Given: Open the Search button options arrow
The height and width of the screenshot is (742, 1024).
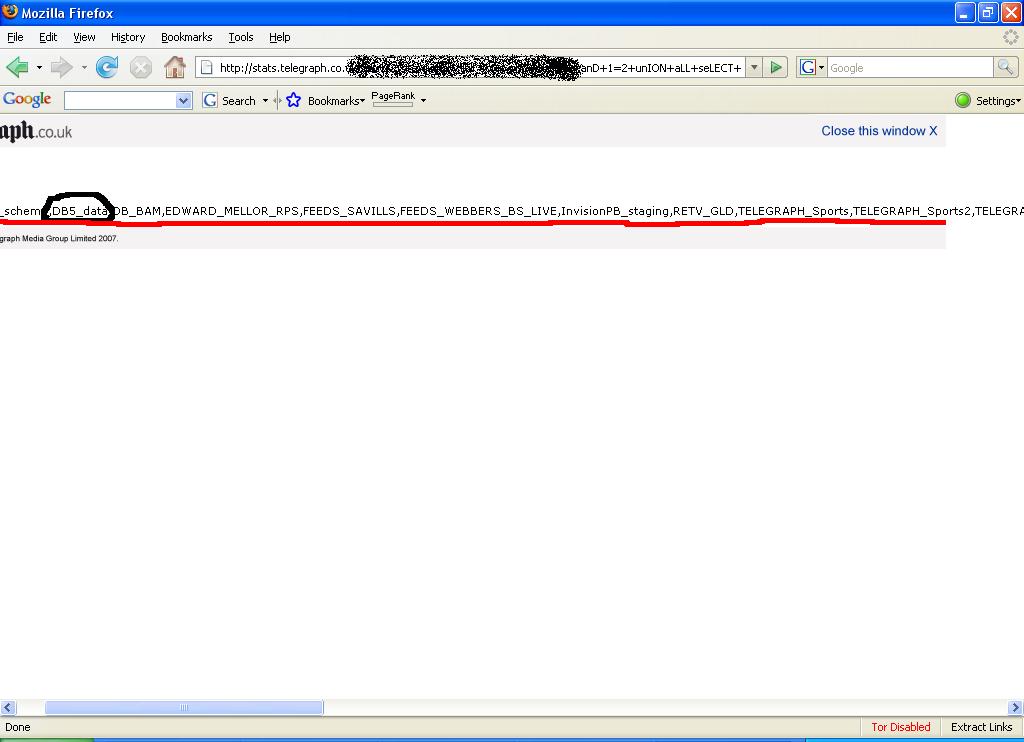Looking at the screenshot, I should pos(265,101).
